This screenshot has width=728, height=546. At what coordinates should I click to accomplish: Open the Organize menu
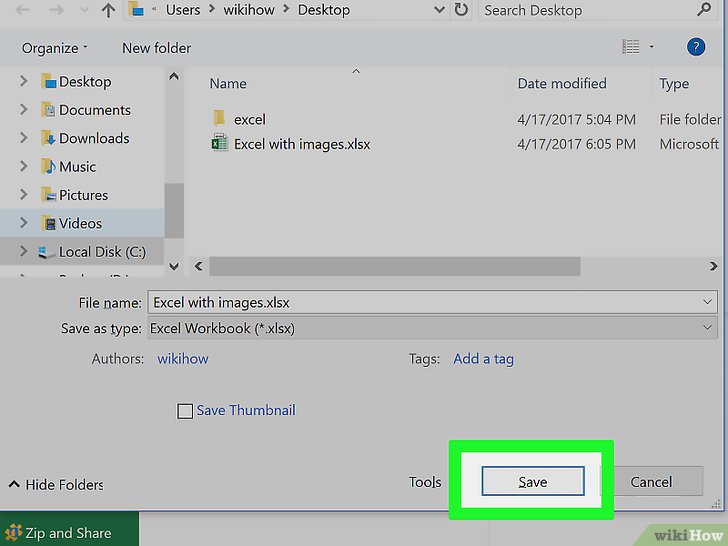54,48
